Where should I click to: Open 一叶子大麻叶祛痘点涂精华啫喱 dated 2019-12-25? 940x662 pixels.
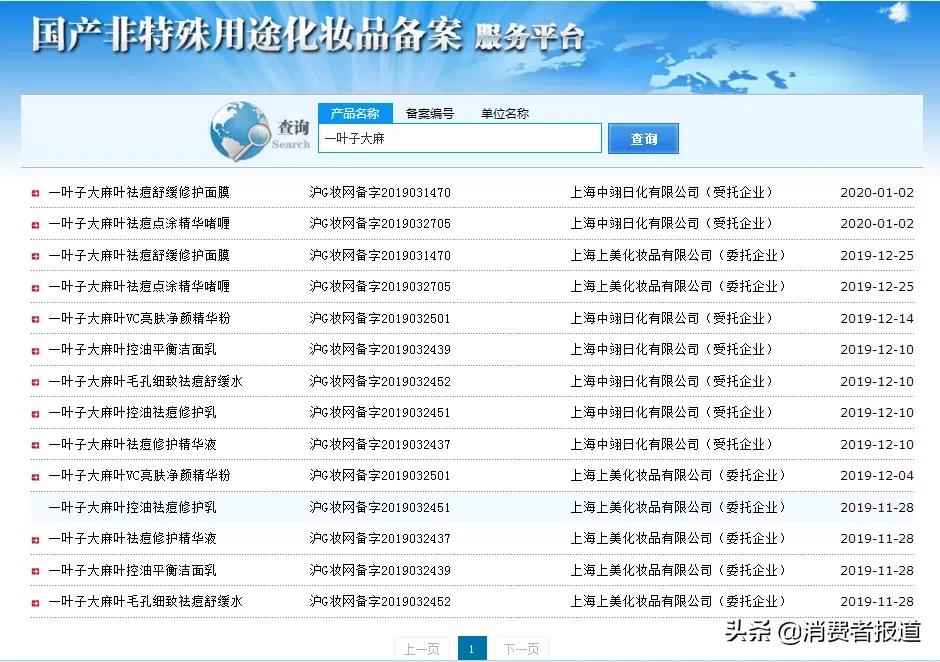pyautogui.click(x=139, y=287)
